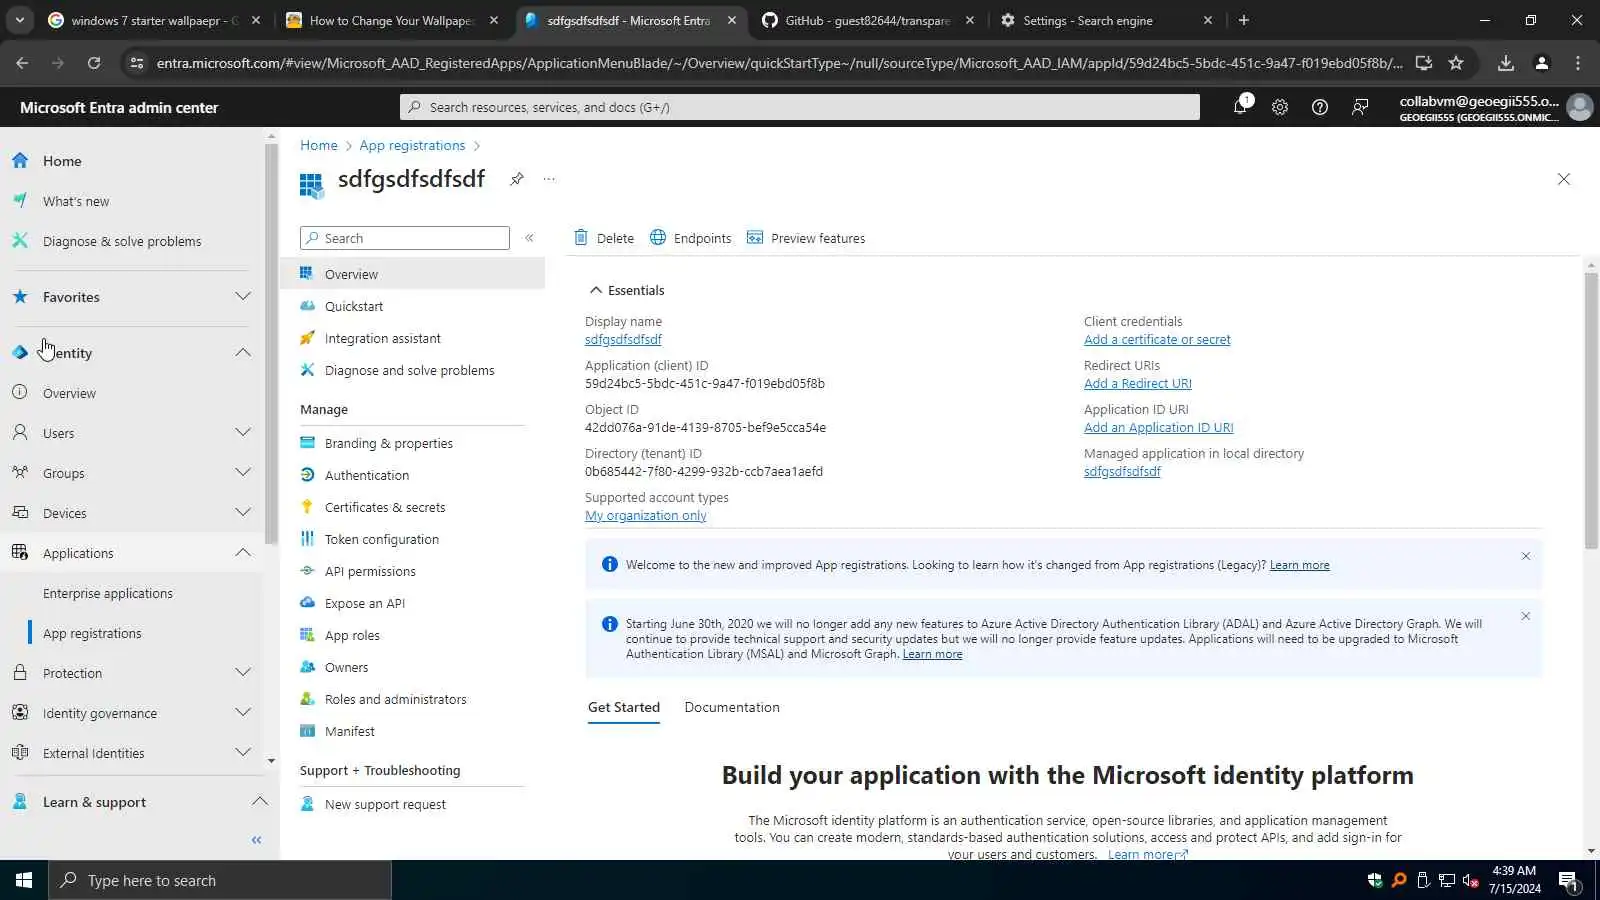Screen dimensions: 1600x900
Task: Click Add a Redirect URI link
Action: click(1138, 384)
